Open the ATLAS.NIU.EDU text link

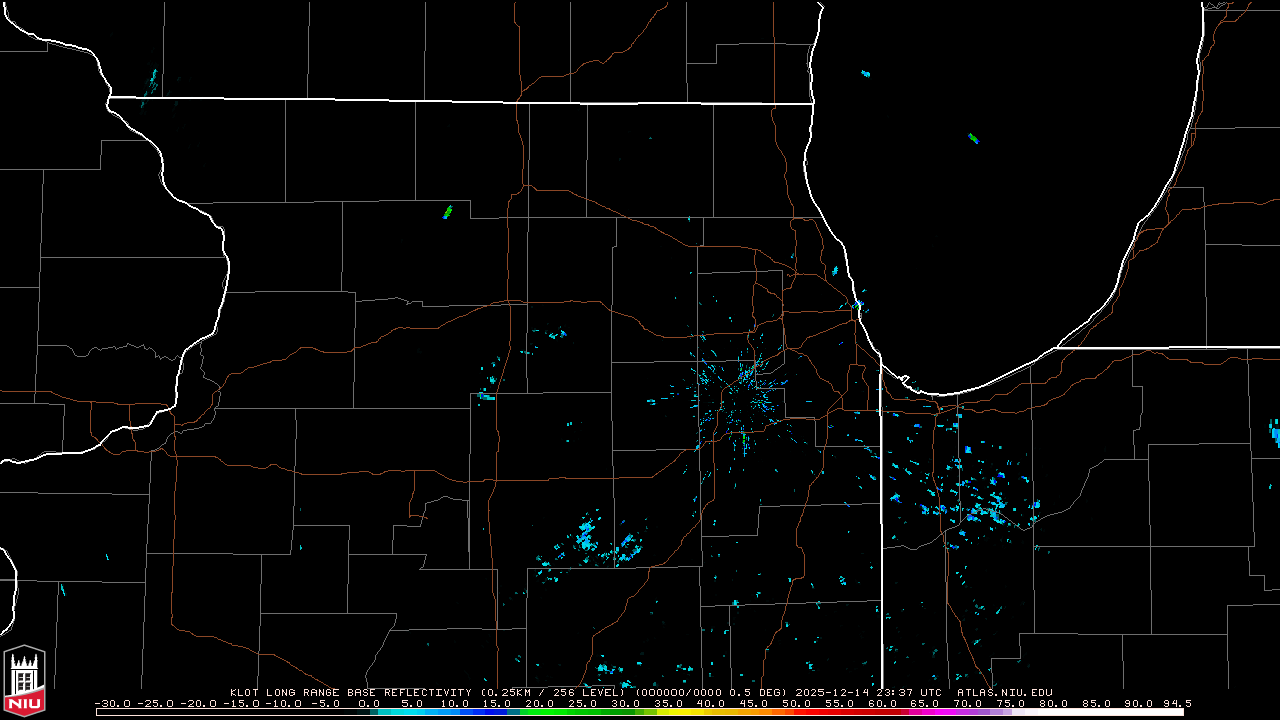1004,692
